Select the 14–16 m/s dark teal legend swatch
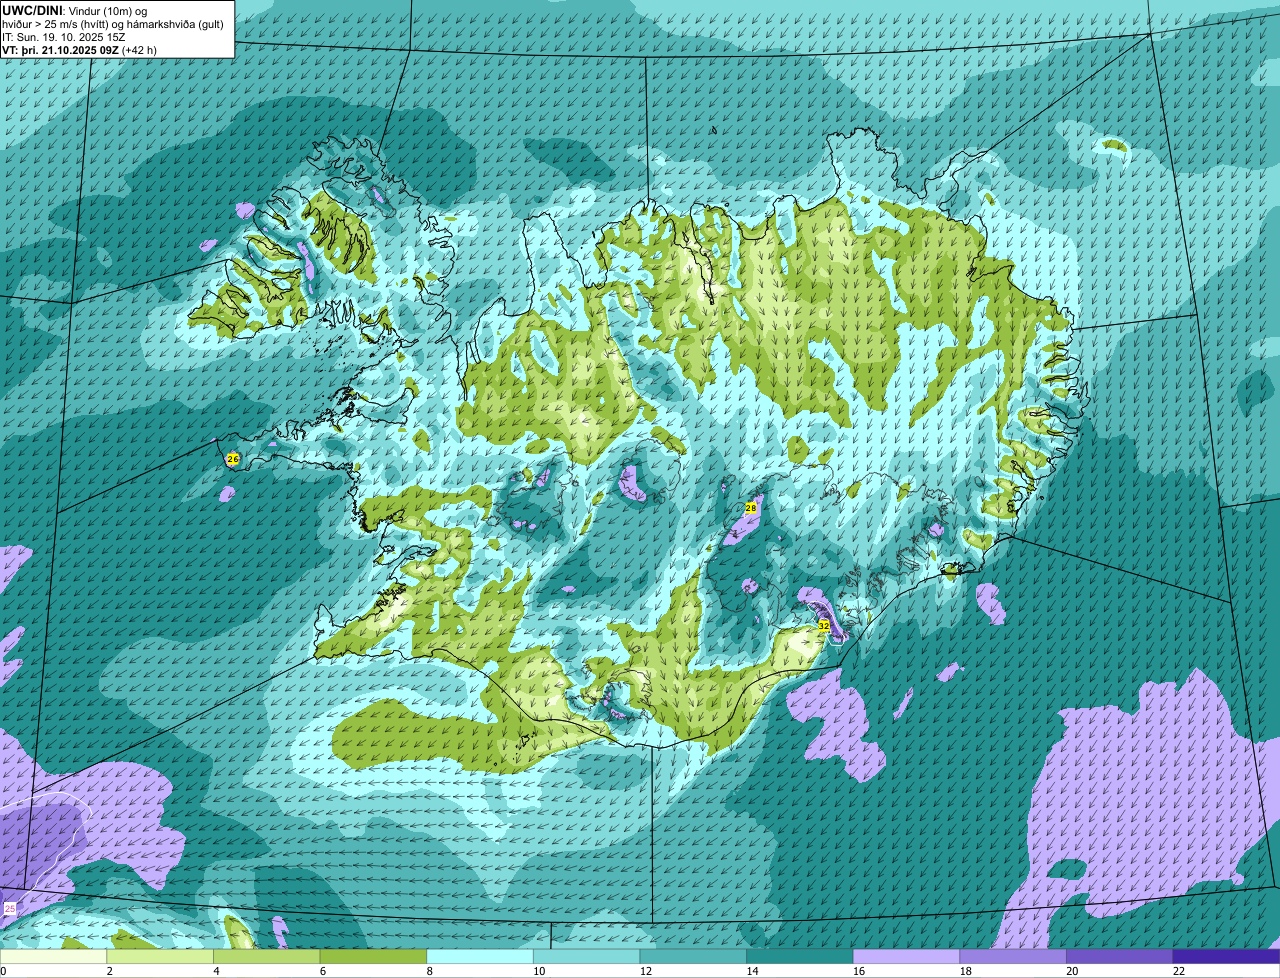The image size is (1280, 978). coord(800,956)
